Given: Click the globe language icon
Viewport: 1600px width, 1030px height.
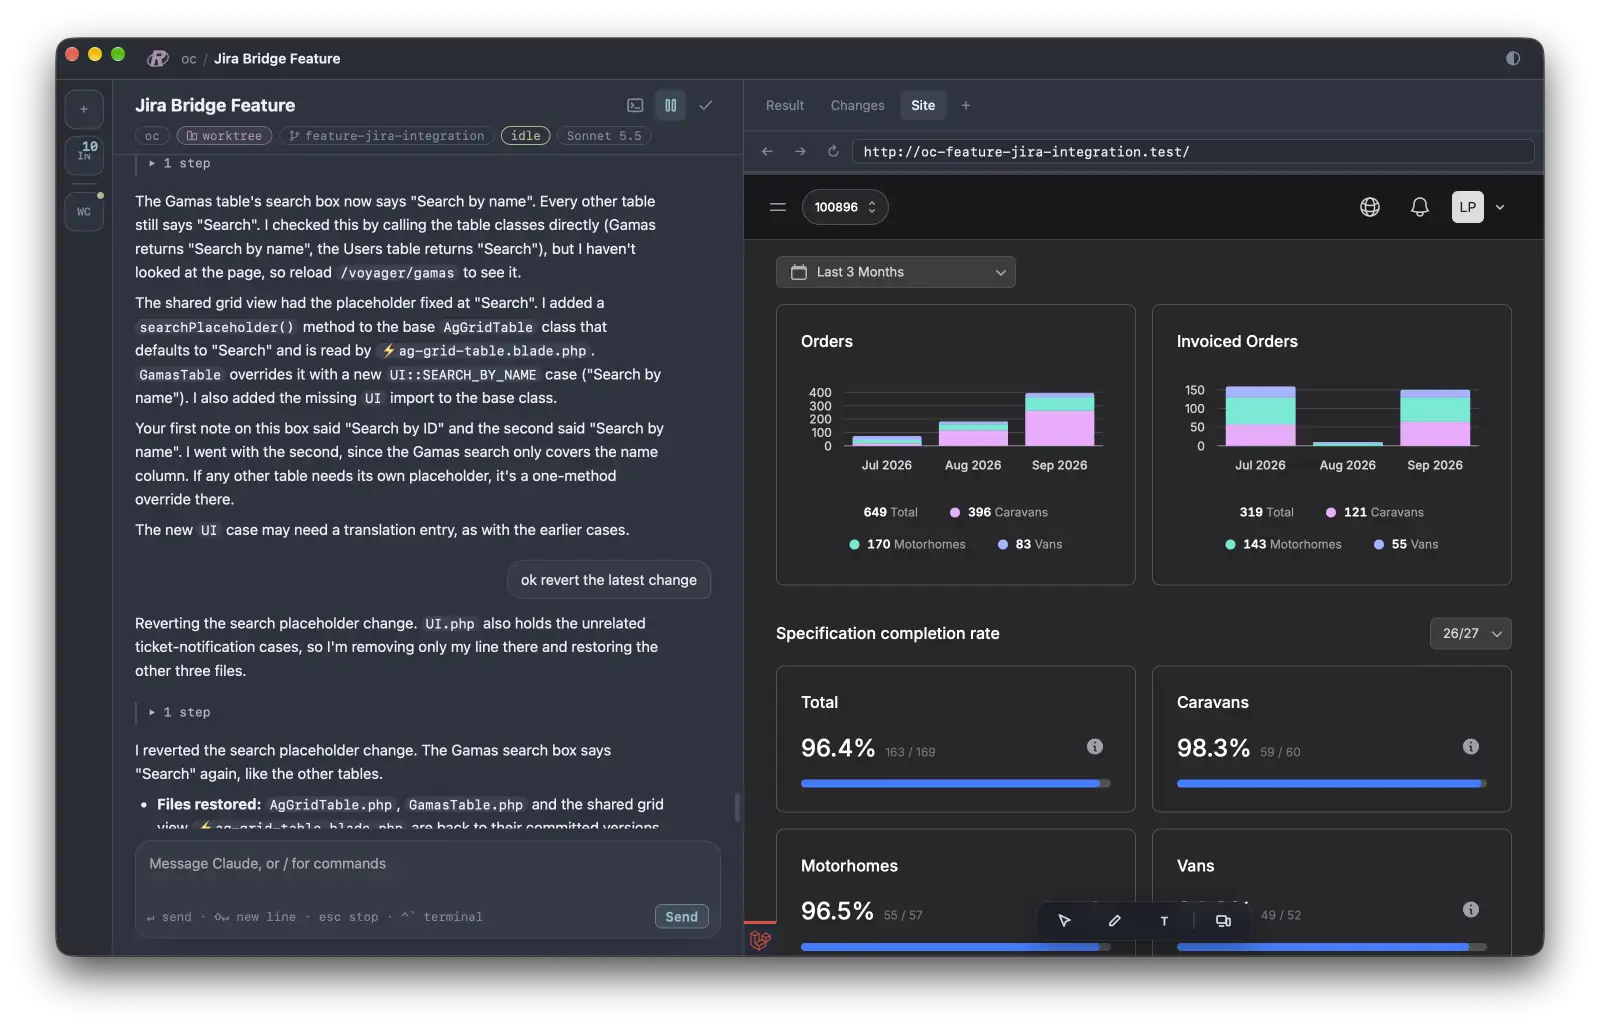Looking at the screenshot, I should click(1370, 207).
